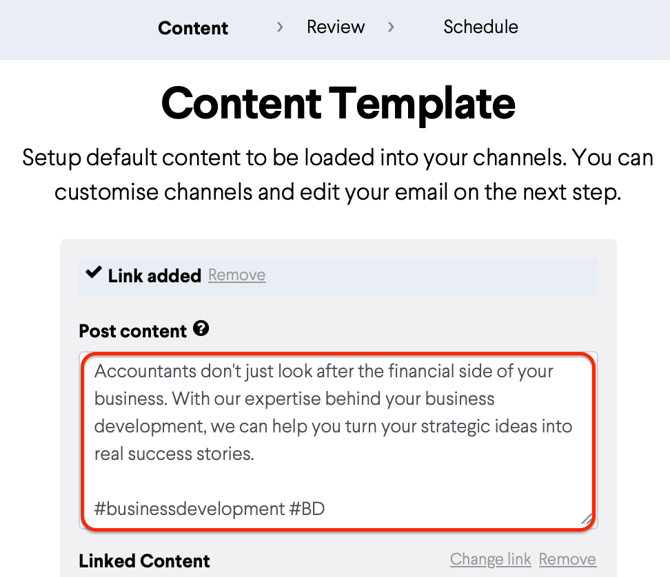Screen dimensions: 670x577
Task: Click the Change link option
Action: pos(490,559)
